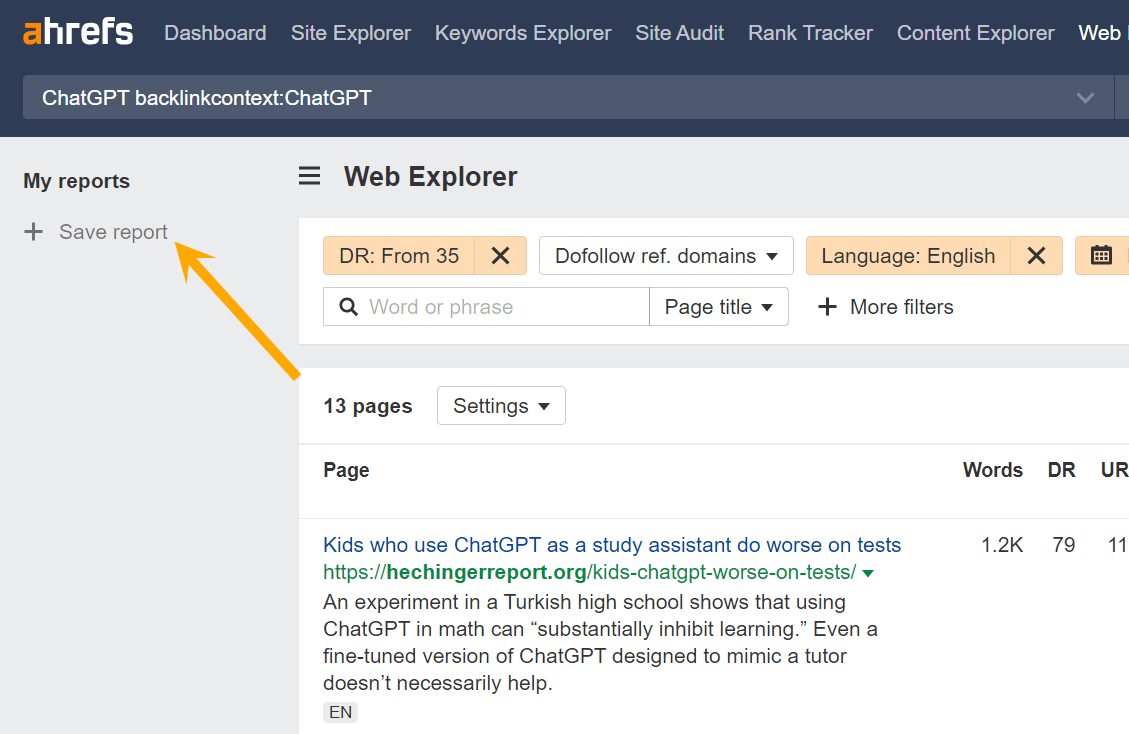Image resolution: width=1129 pixels, height=734 pixels.
Task: Open the Page title scope dropdown
Action: (x=718, y=306)
